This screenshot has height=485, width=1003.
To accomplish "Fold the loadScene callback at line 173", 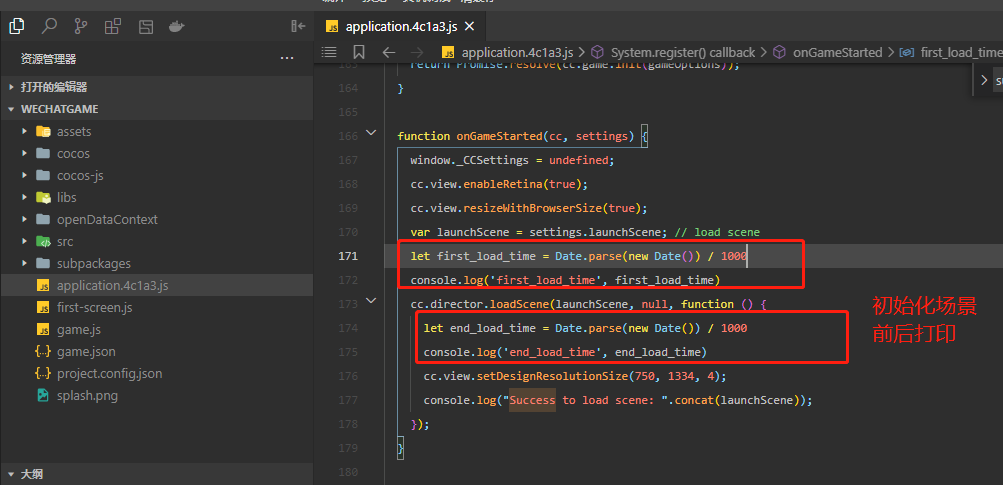I will [371, 300].
